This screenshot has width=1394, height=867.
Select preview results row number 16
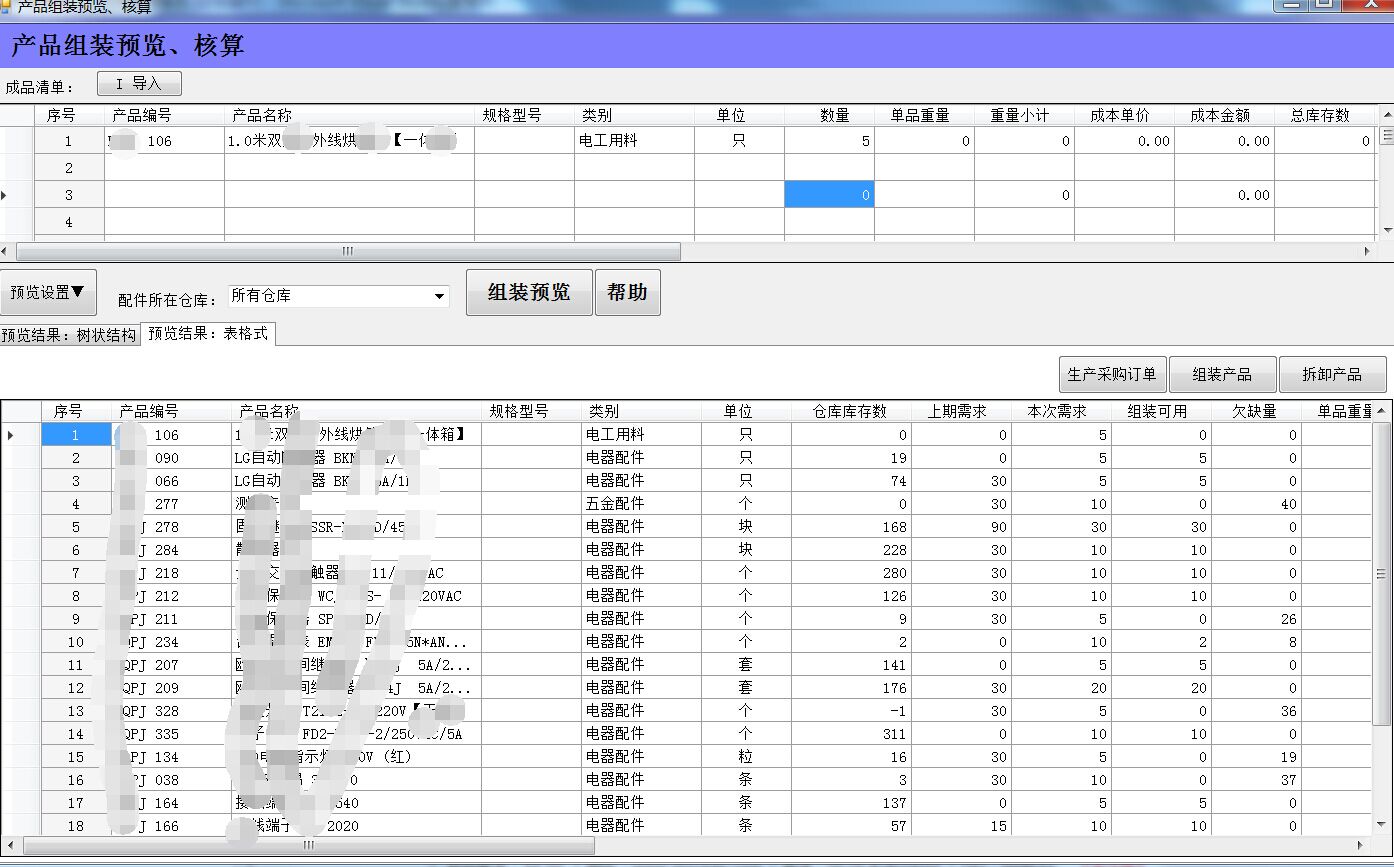[76, 780]
